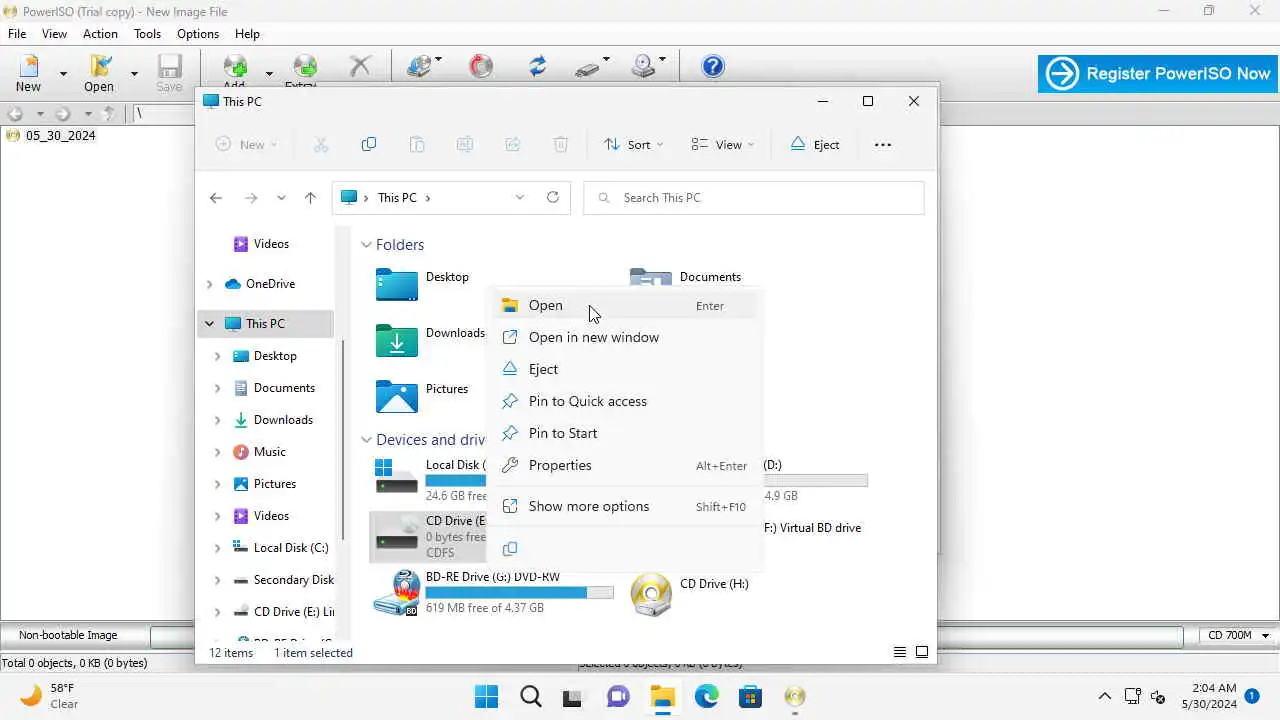Open Microsoft Store from the taskbar
Screen dimensions: 1280x720
pos(751,696)
